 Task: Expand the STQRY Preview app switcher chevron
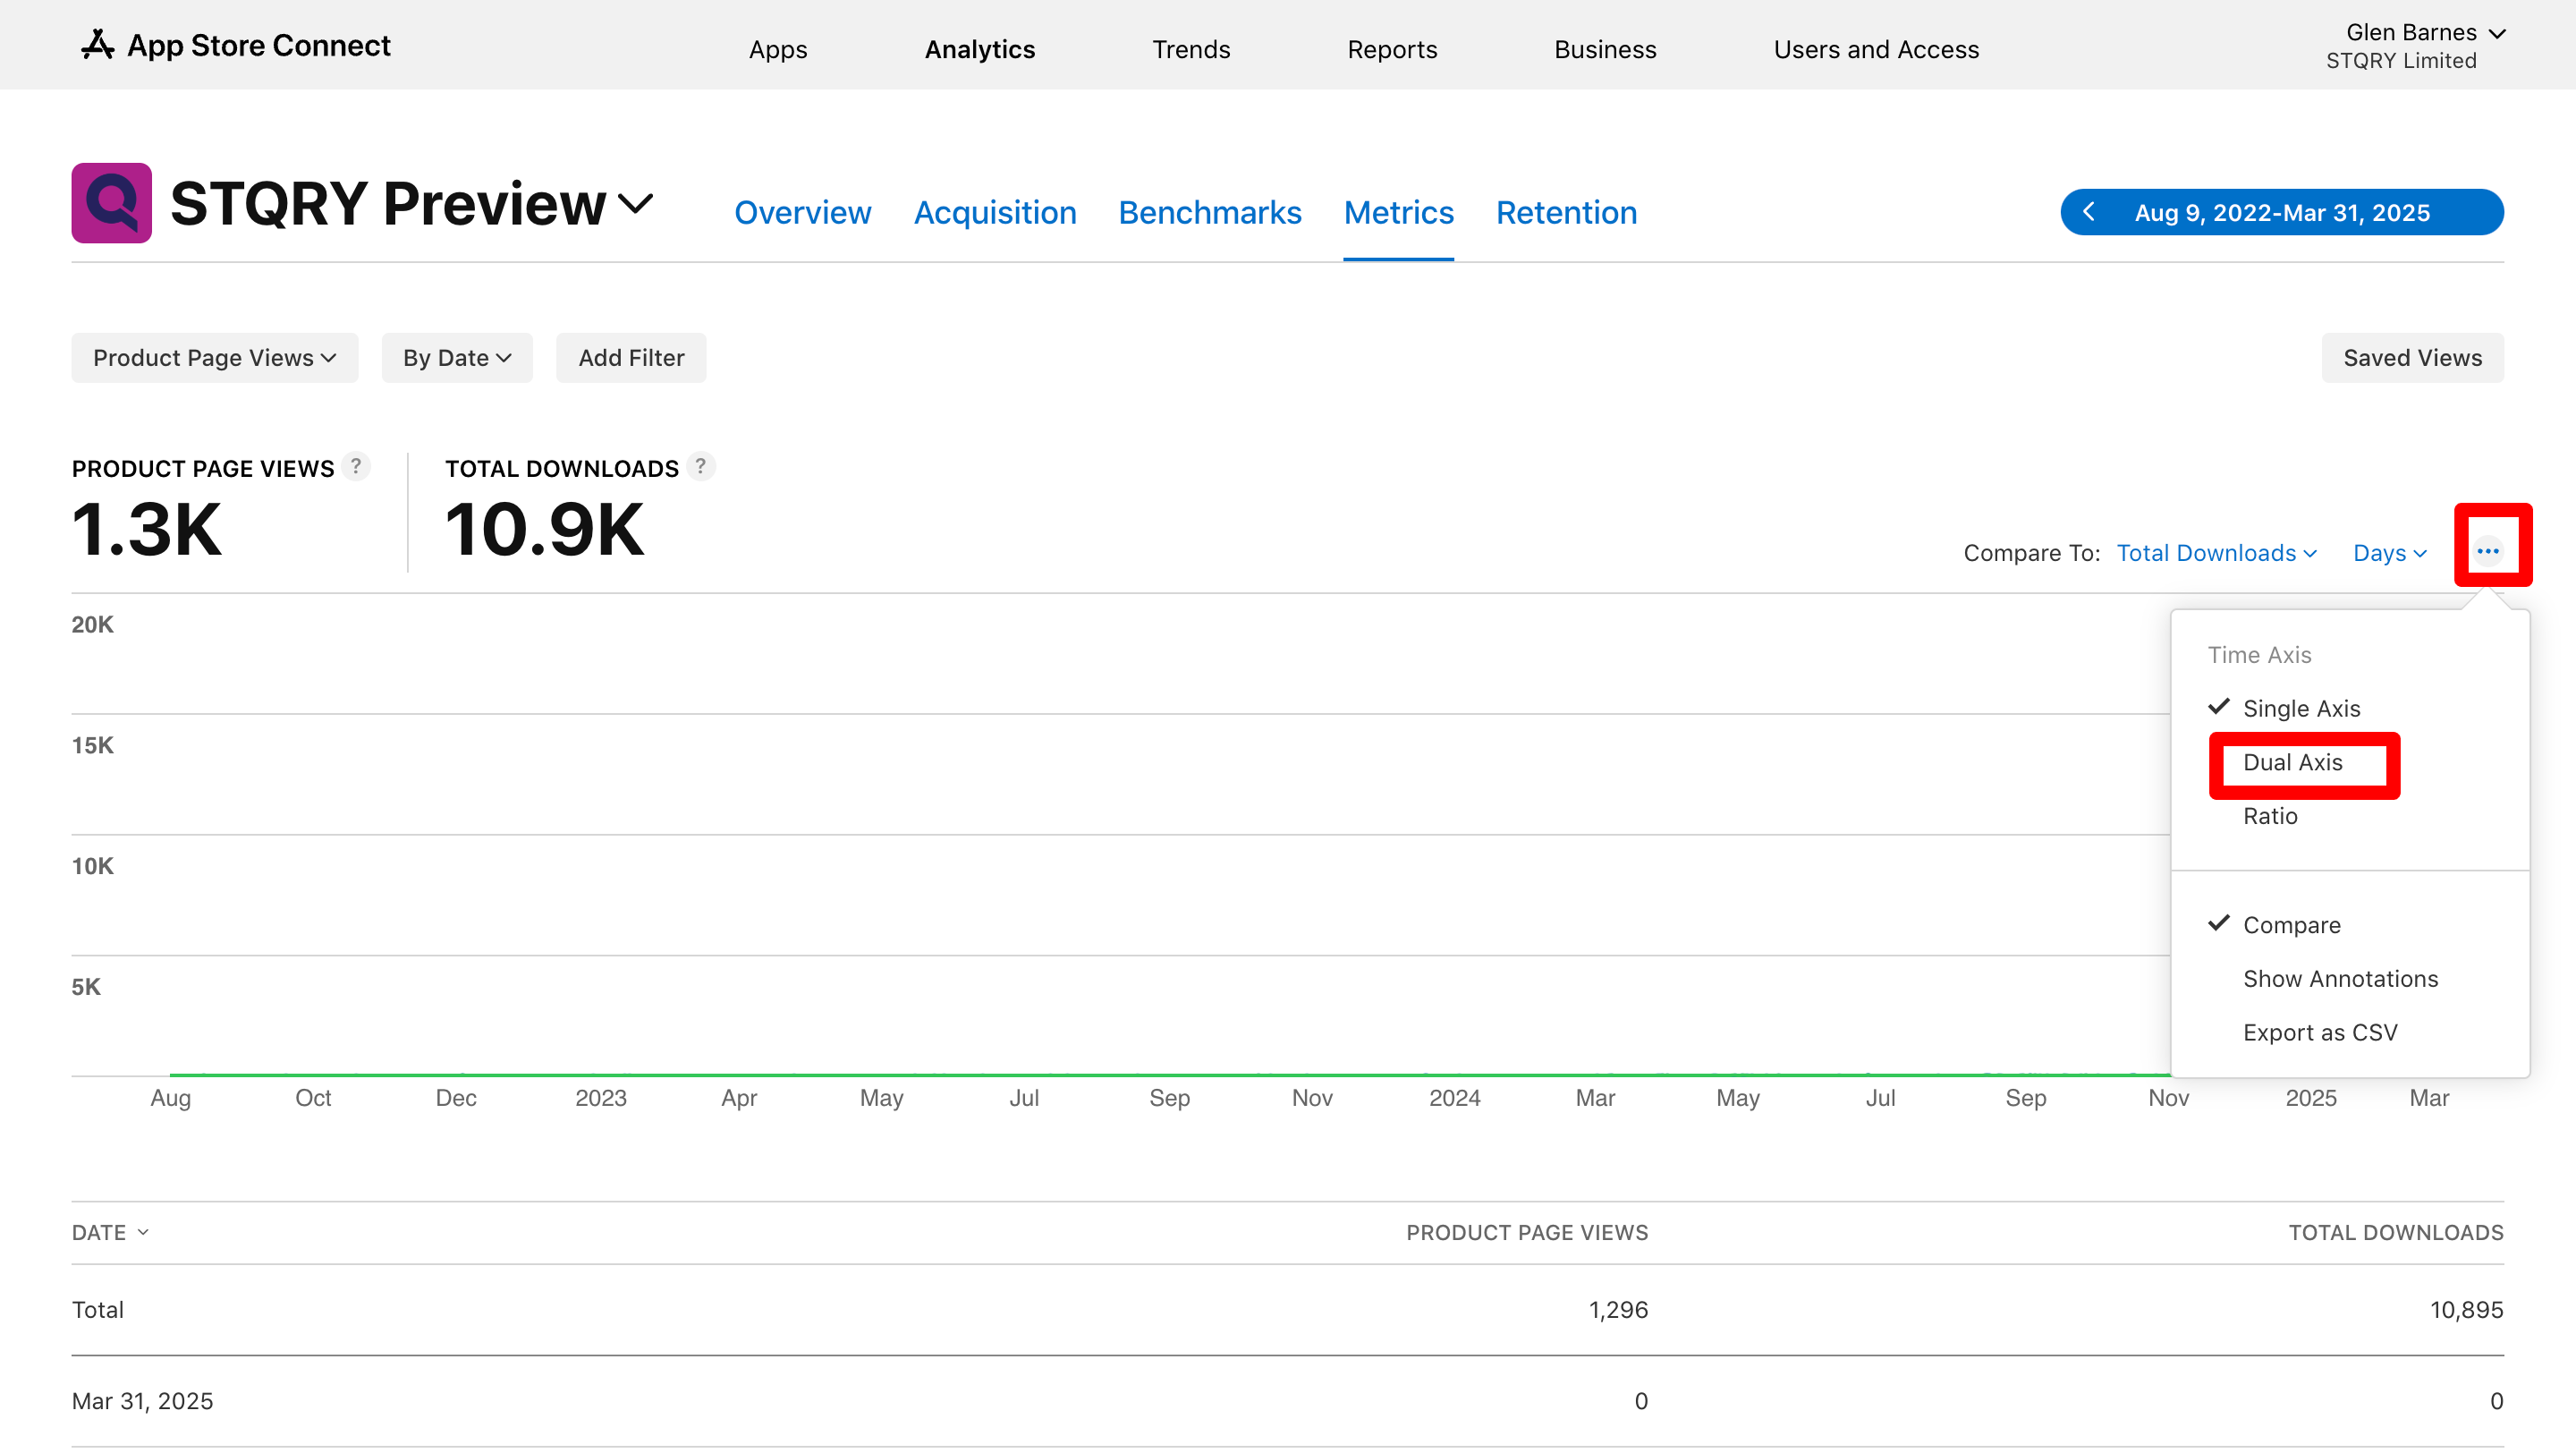tap(635, 204)
